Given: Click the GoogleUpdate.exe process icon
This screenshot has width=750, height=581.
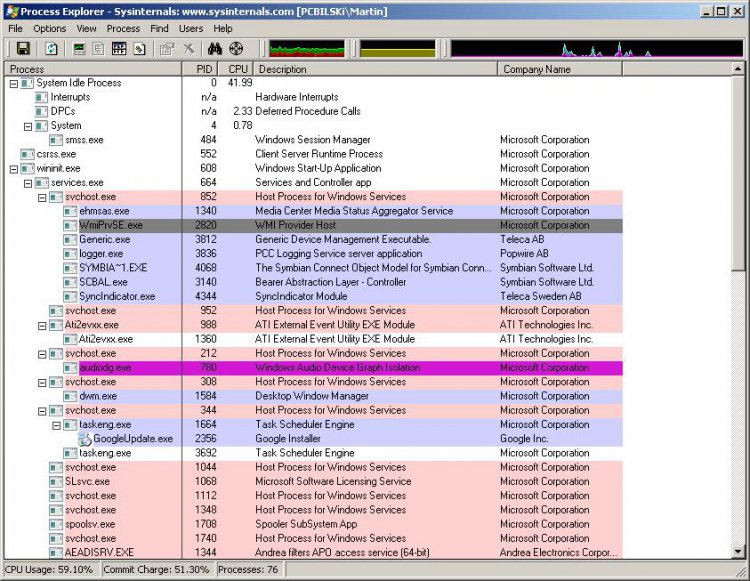Looking at the screenshot, I should coord(85,438).
